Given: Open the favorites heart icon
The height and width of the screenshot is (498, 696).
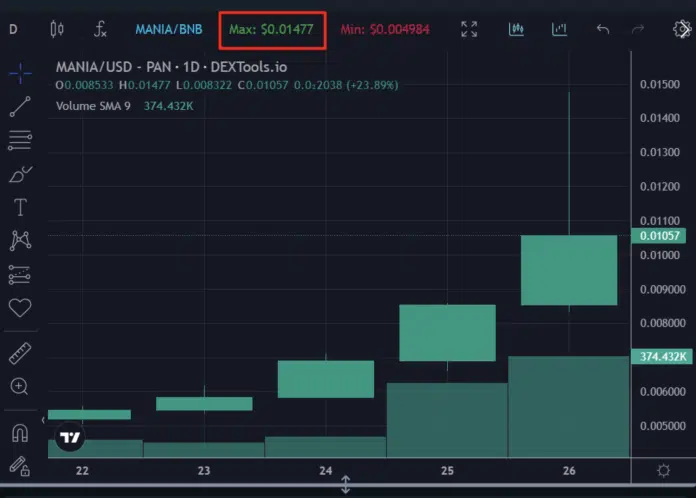Looking at the screenshot, I should coord(20,307).
